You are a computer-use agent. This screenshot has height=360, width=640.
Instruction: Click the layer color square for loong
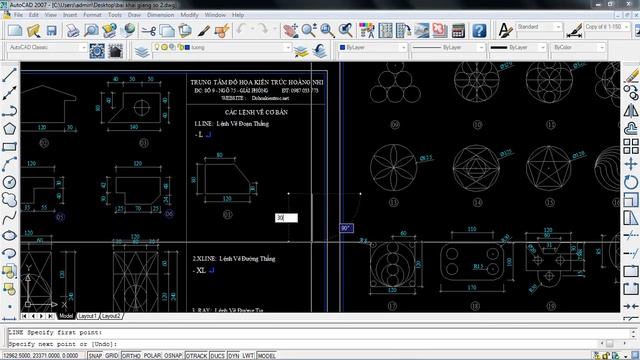[x=187, y=47]
